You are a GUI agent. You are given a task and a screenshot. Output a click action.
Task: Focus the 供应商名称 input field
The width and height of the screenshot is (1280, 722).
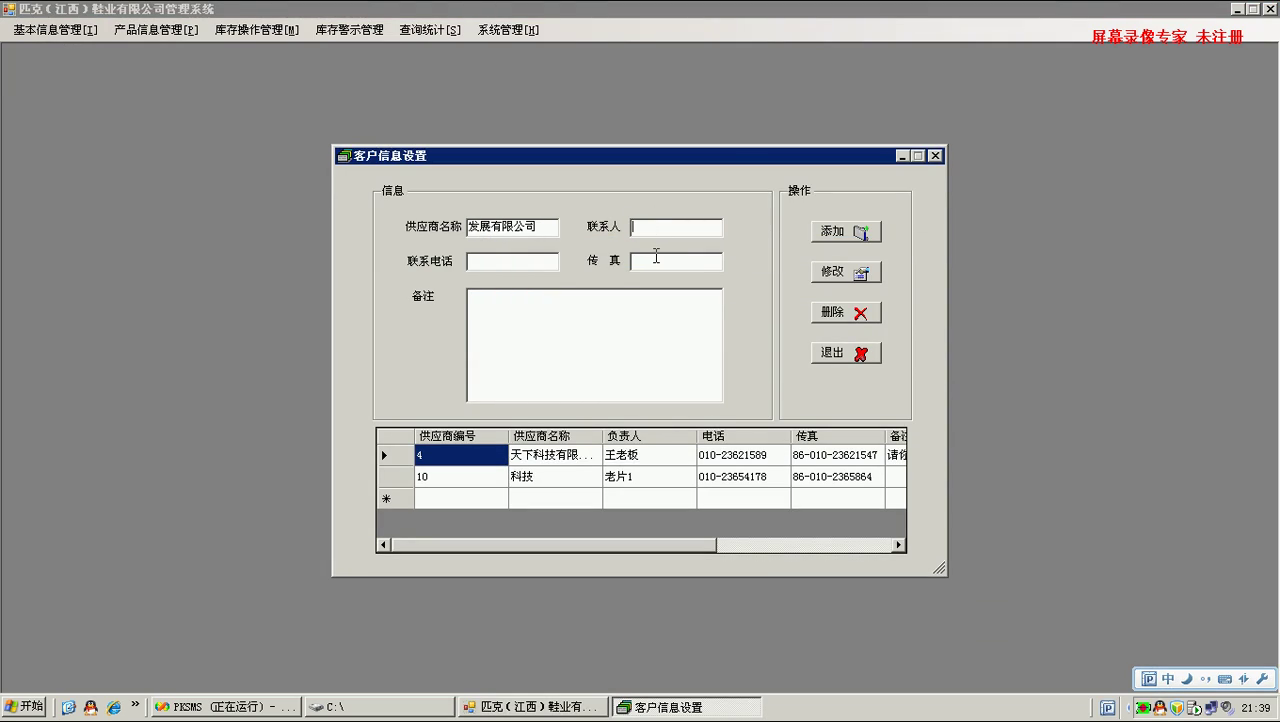(x=513, y=227)
